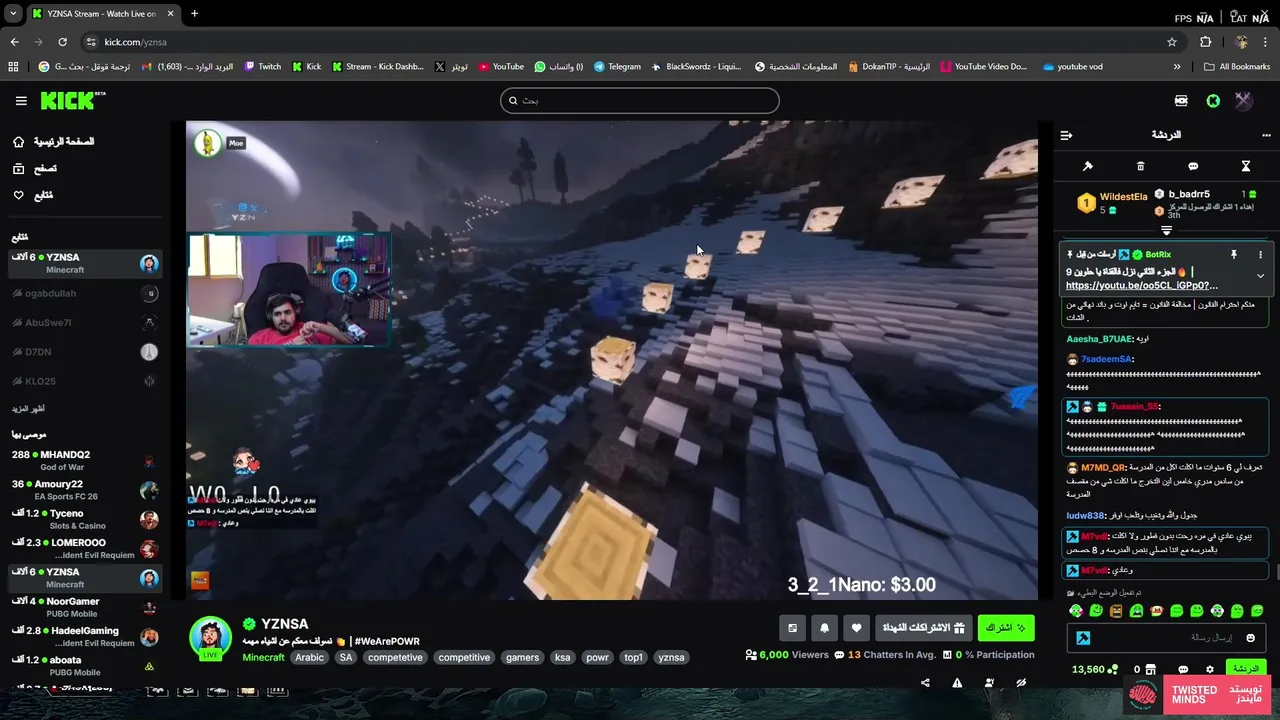The height and width of the screenshot is (720, 1280).
Task: Click the Minecraft category link
Action: (x=263, y=658)
